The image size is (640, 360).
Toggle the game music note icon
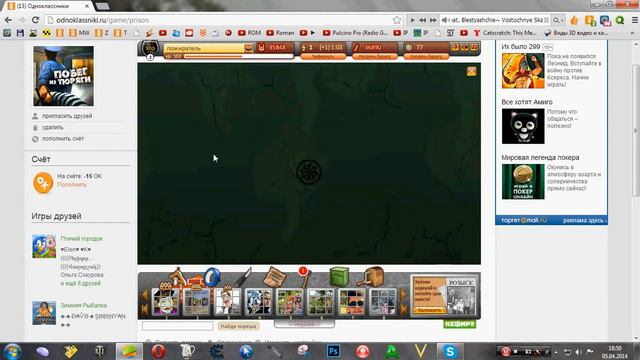(x=474, y=48)
